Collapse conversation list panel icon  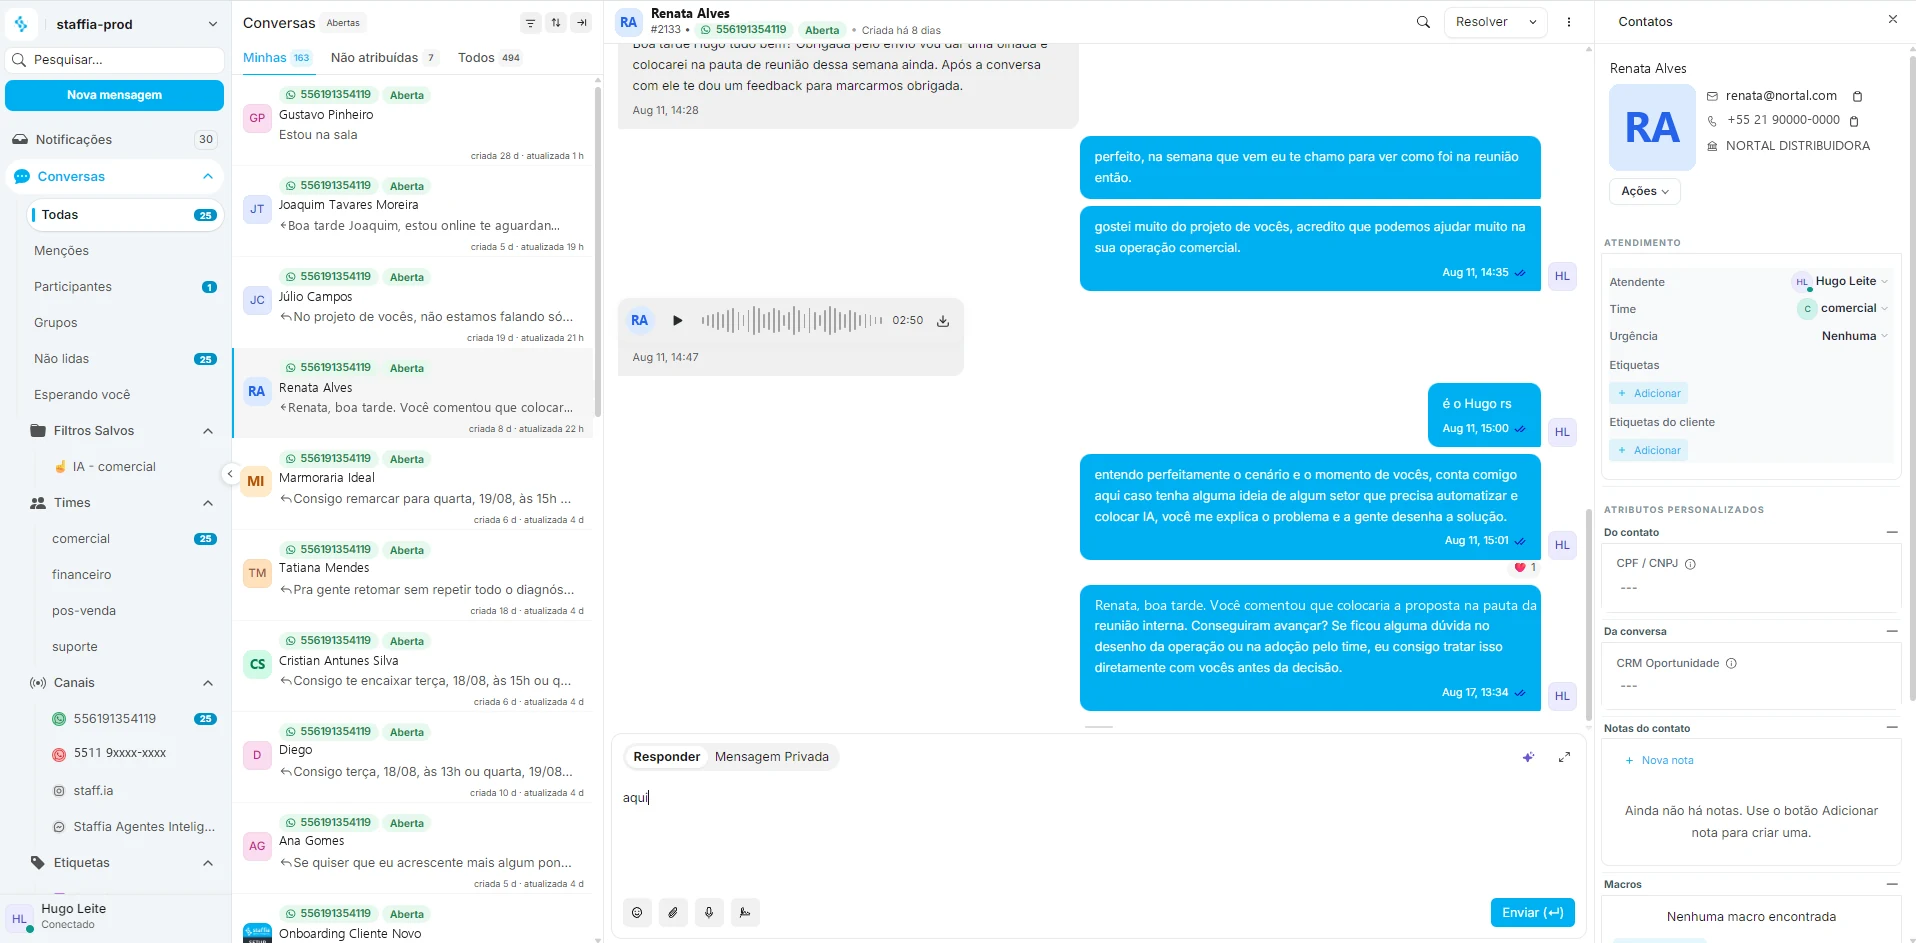click(x=582, y=23)
